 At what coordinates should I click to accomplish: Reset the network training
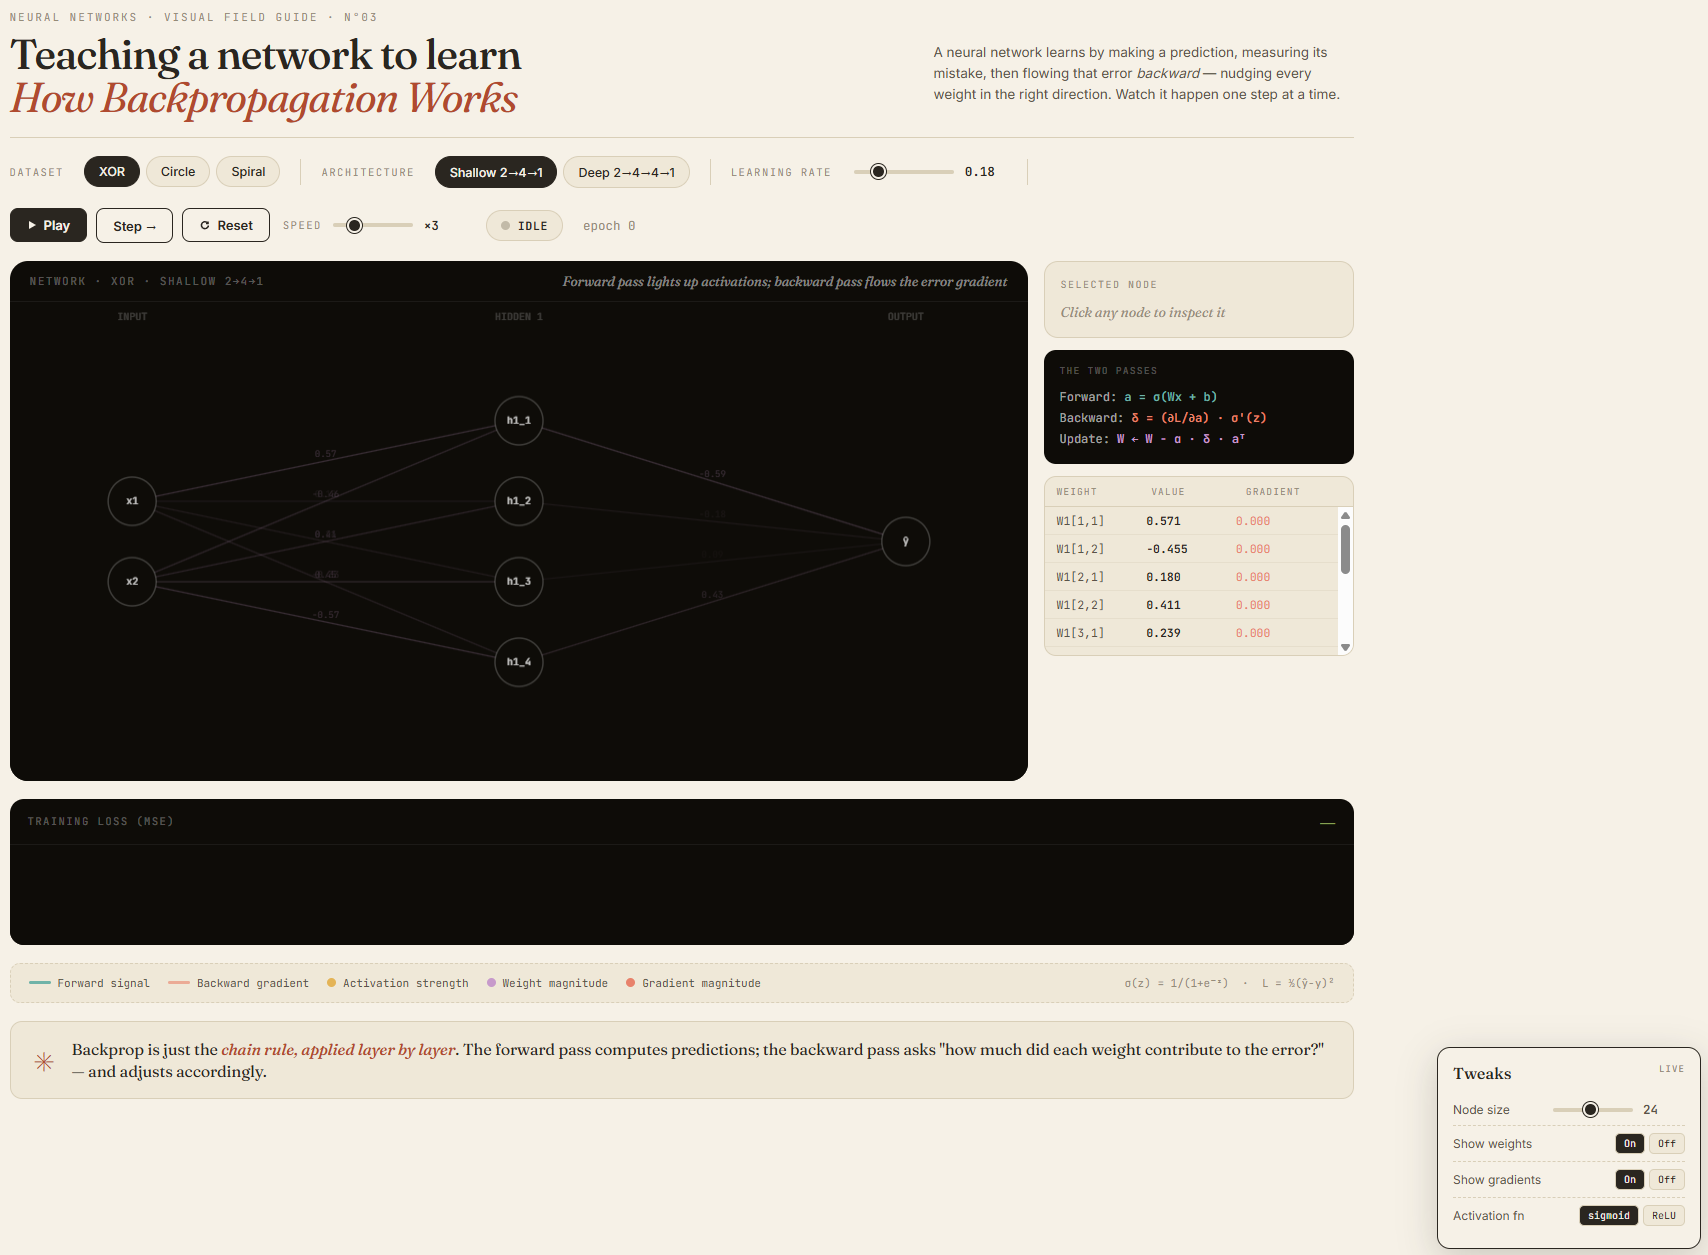point(226,225)
